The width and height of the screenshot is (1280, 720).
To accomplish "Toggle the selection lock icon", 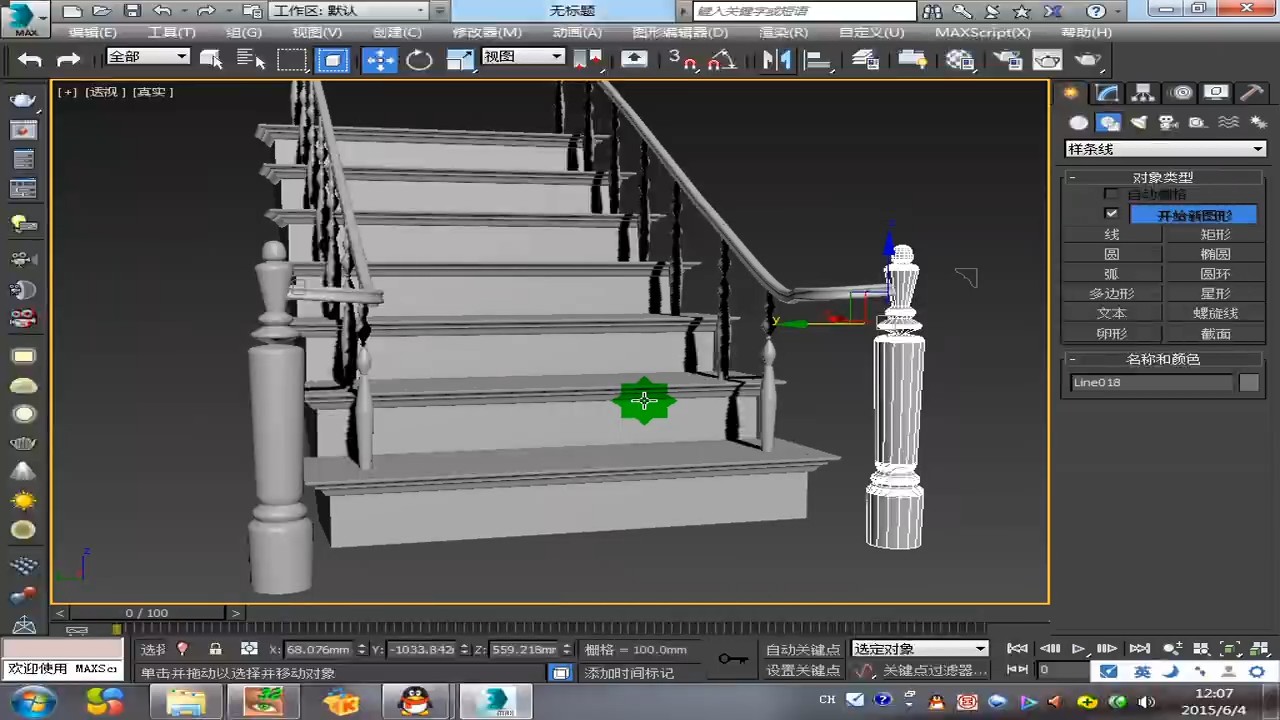I will pyautogui.click(x=215, y=649).
